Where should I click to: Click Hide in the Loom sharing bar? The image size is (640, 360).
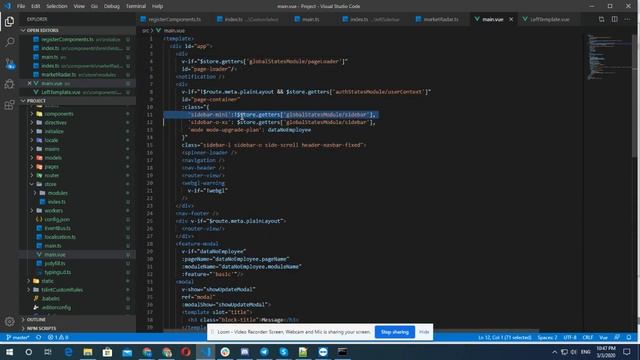(x=424, y=332)
